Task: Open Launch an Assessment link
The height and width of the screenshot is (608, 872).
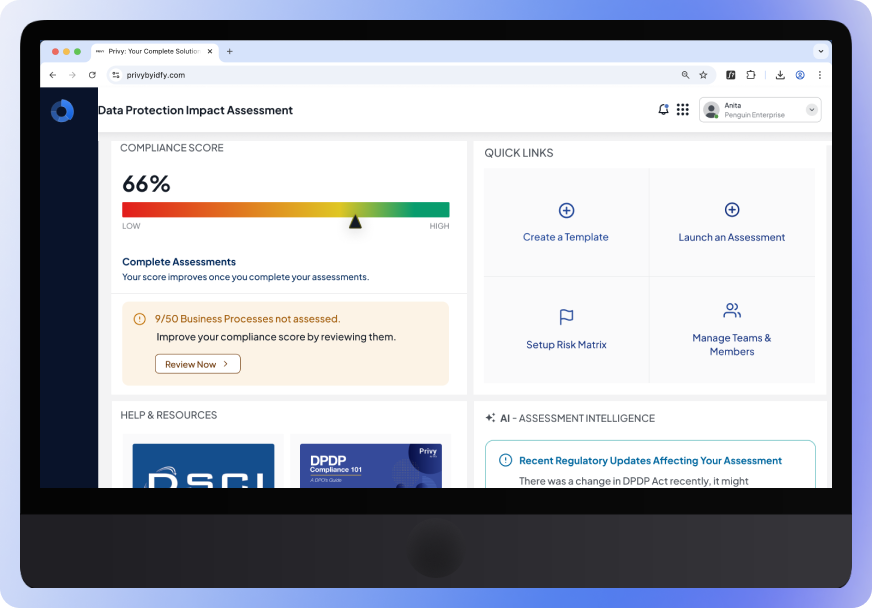Action: coord(731,238)
